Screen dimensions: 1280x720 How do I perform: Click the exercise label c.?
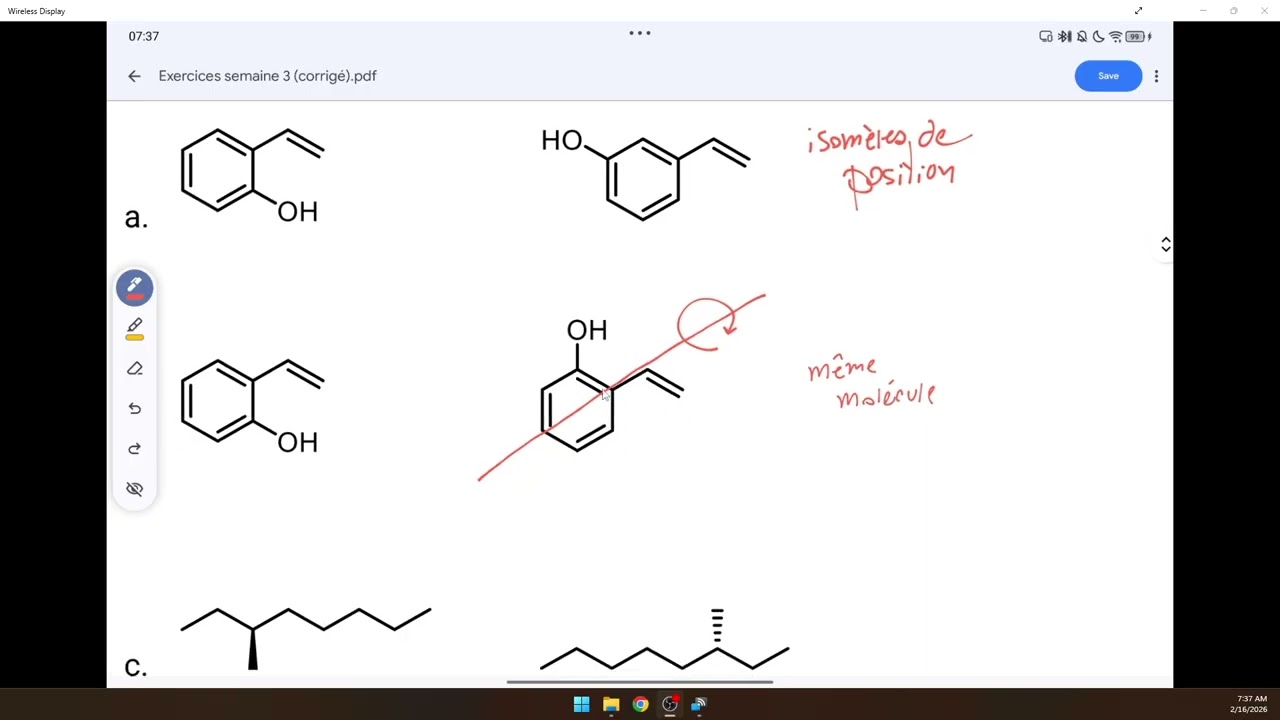pos(136,667)
